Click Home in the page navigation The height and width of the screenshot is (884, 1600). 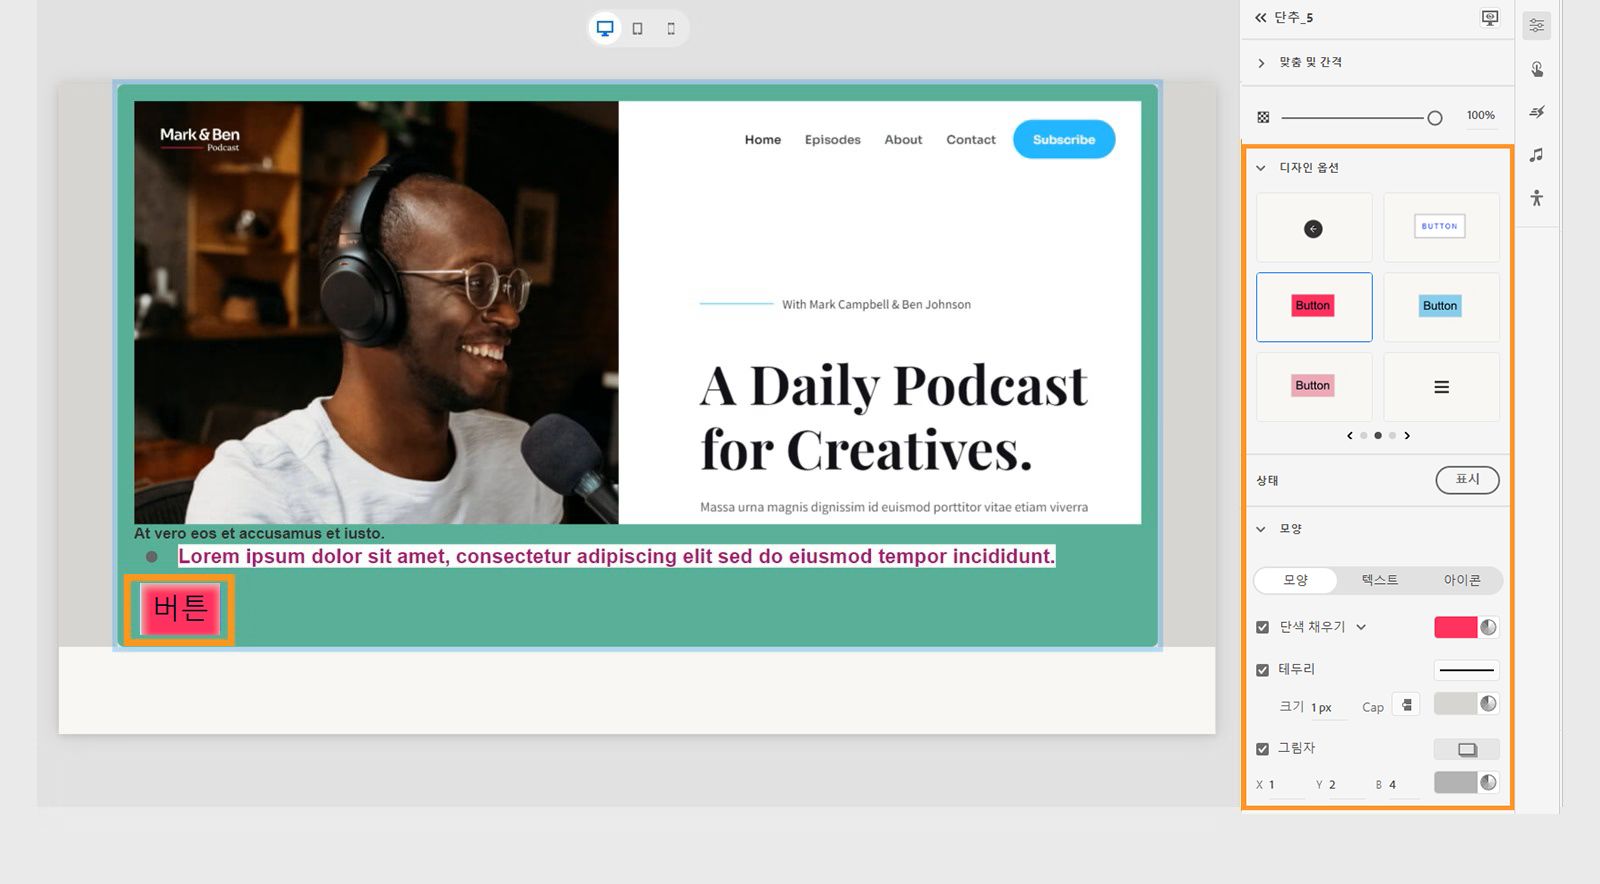click(763, 140)
